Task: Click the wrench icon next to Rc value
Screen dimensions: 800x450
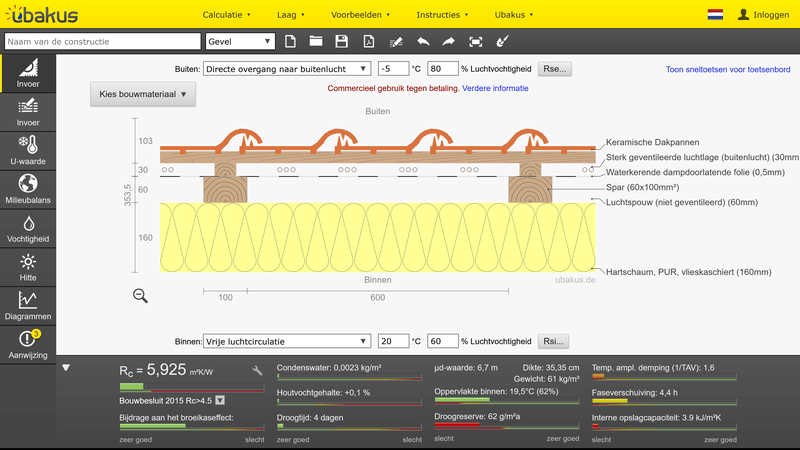Action: click(x=257, y=371)
